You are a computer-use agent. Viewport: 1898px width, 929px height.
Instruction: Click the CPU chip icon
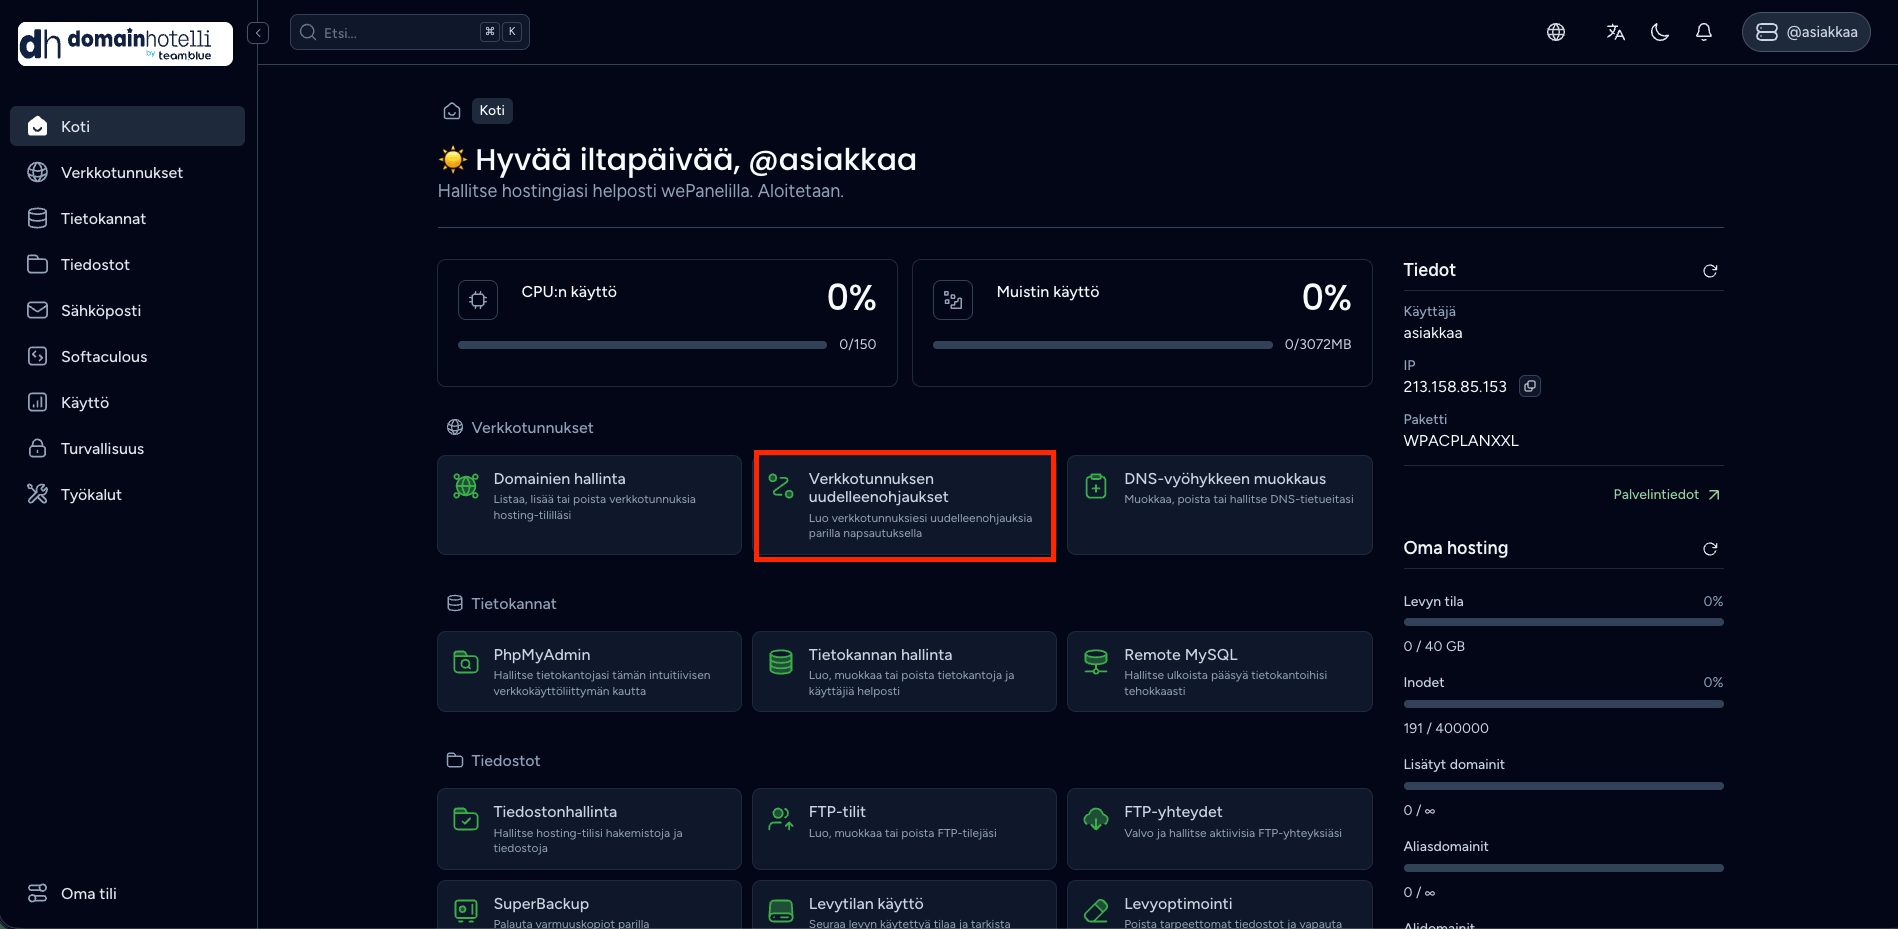478,300
